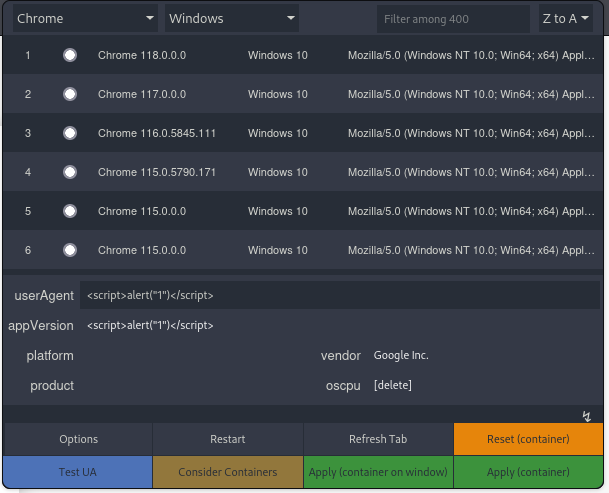The width and height of the screenshot is (609, 493).
Task: Open the Chrome browser dropdown
Action: (85, 18)
